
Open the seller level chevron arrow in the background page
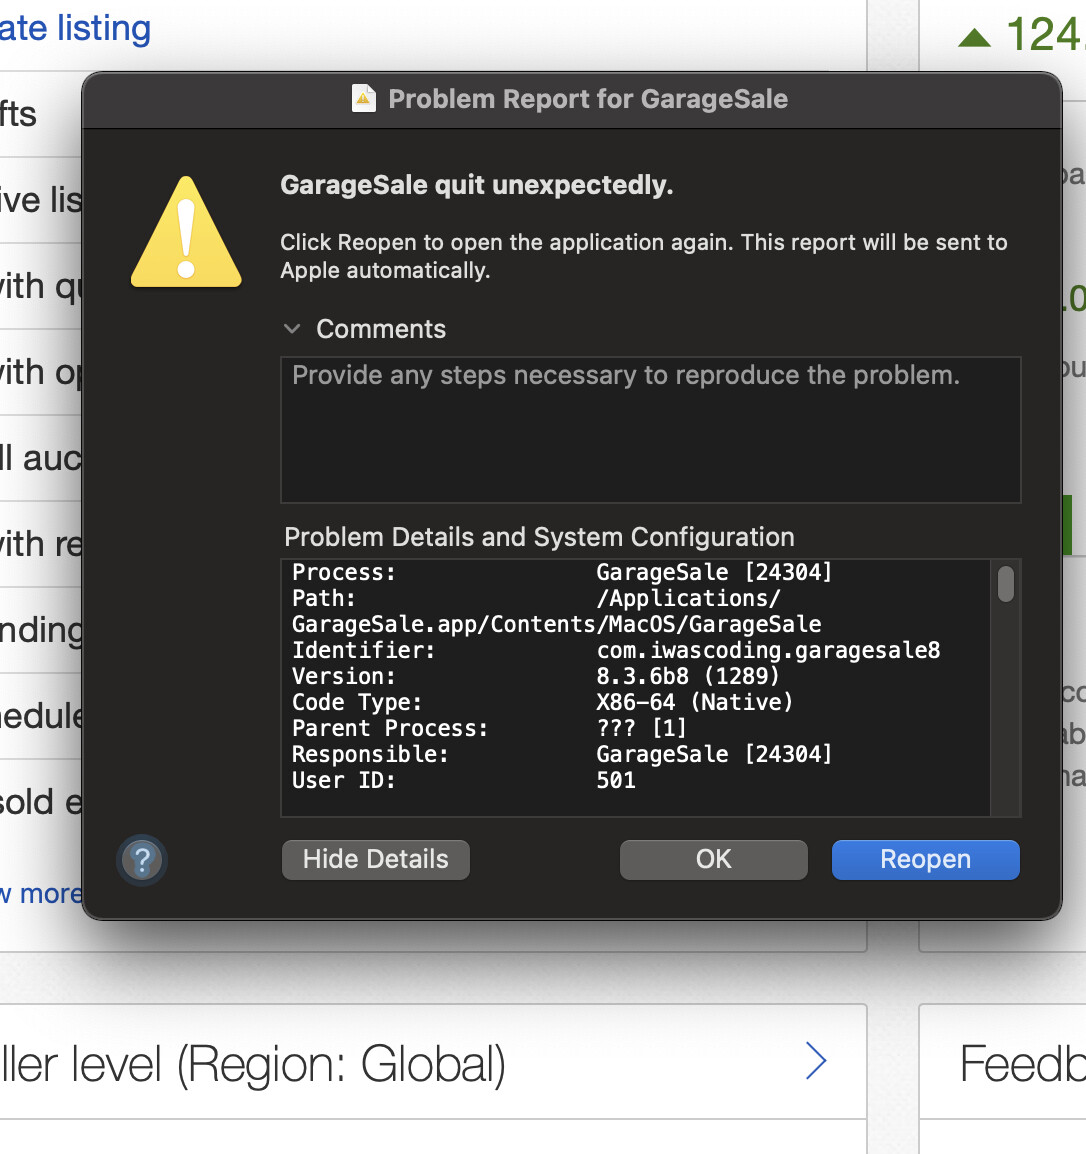pyautogui.click(x=816, y=1061)
